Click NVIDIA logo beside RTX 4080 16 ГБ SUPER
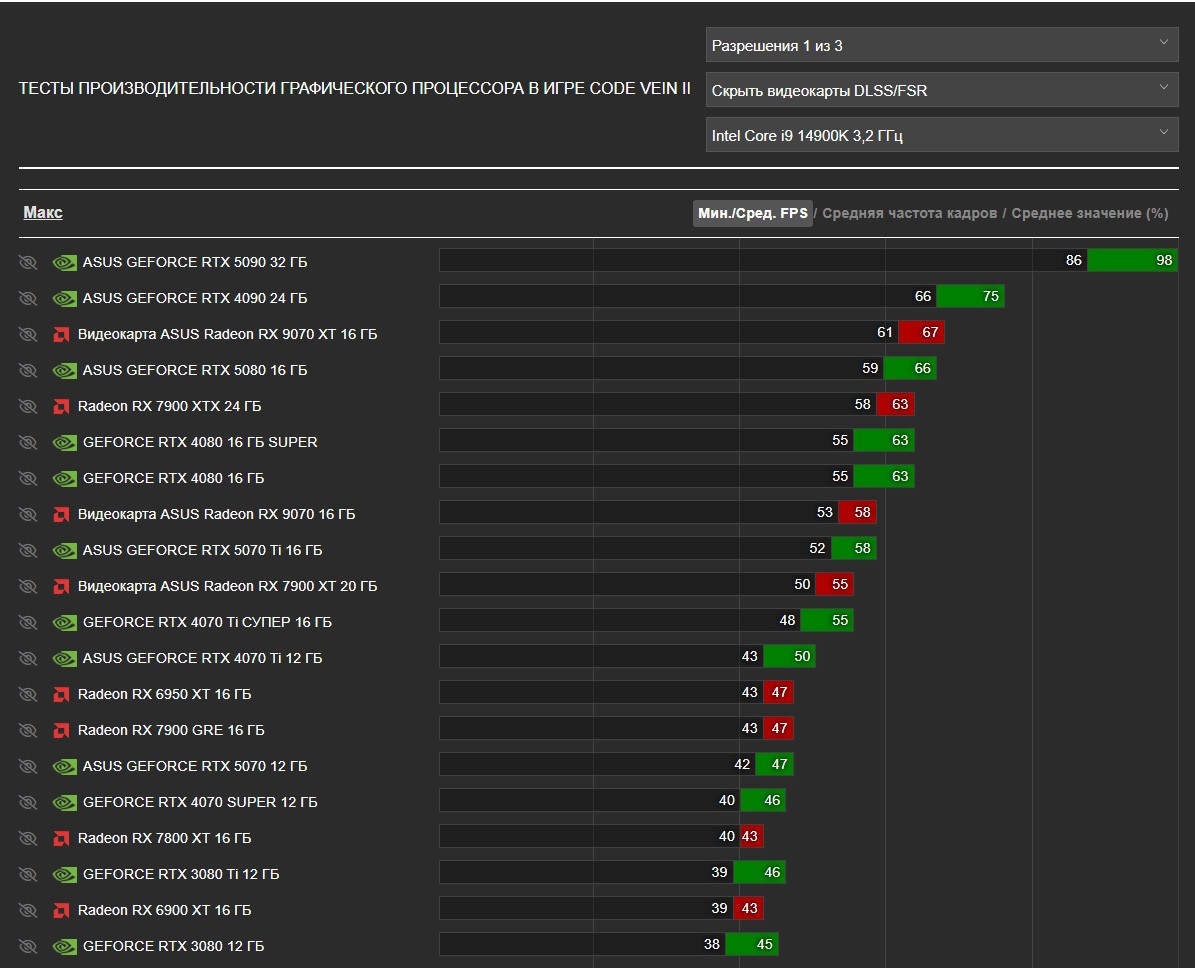Image resolution: width=1195 pixels, height=968 pixels. 65,443
